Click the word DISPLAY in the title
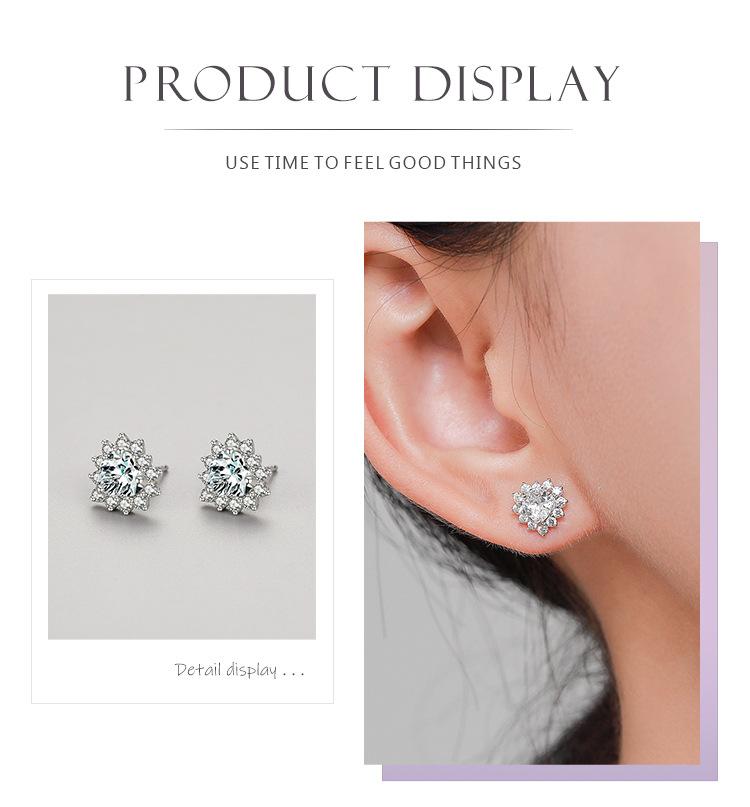 coord(516,83)
